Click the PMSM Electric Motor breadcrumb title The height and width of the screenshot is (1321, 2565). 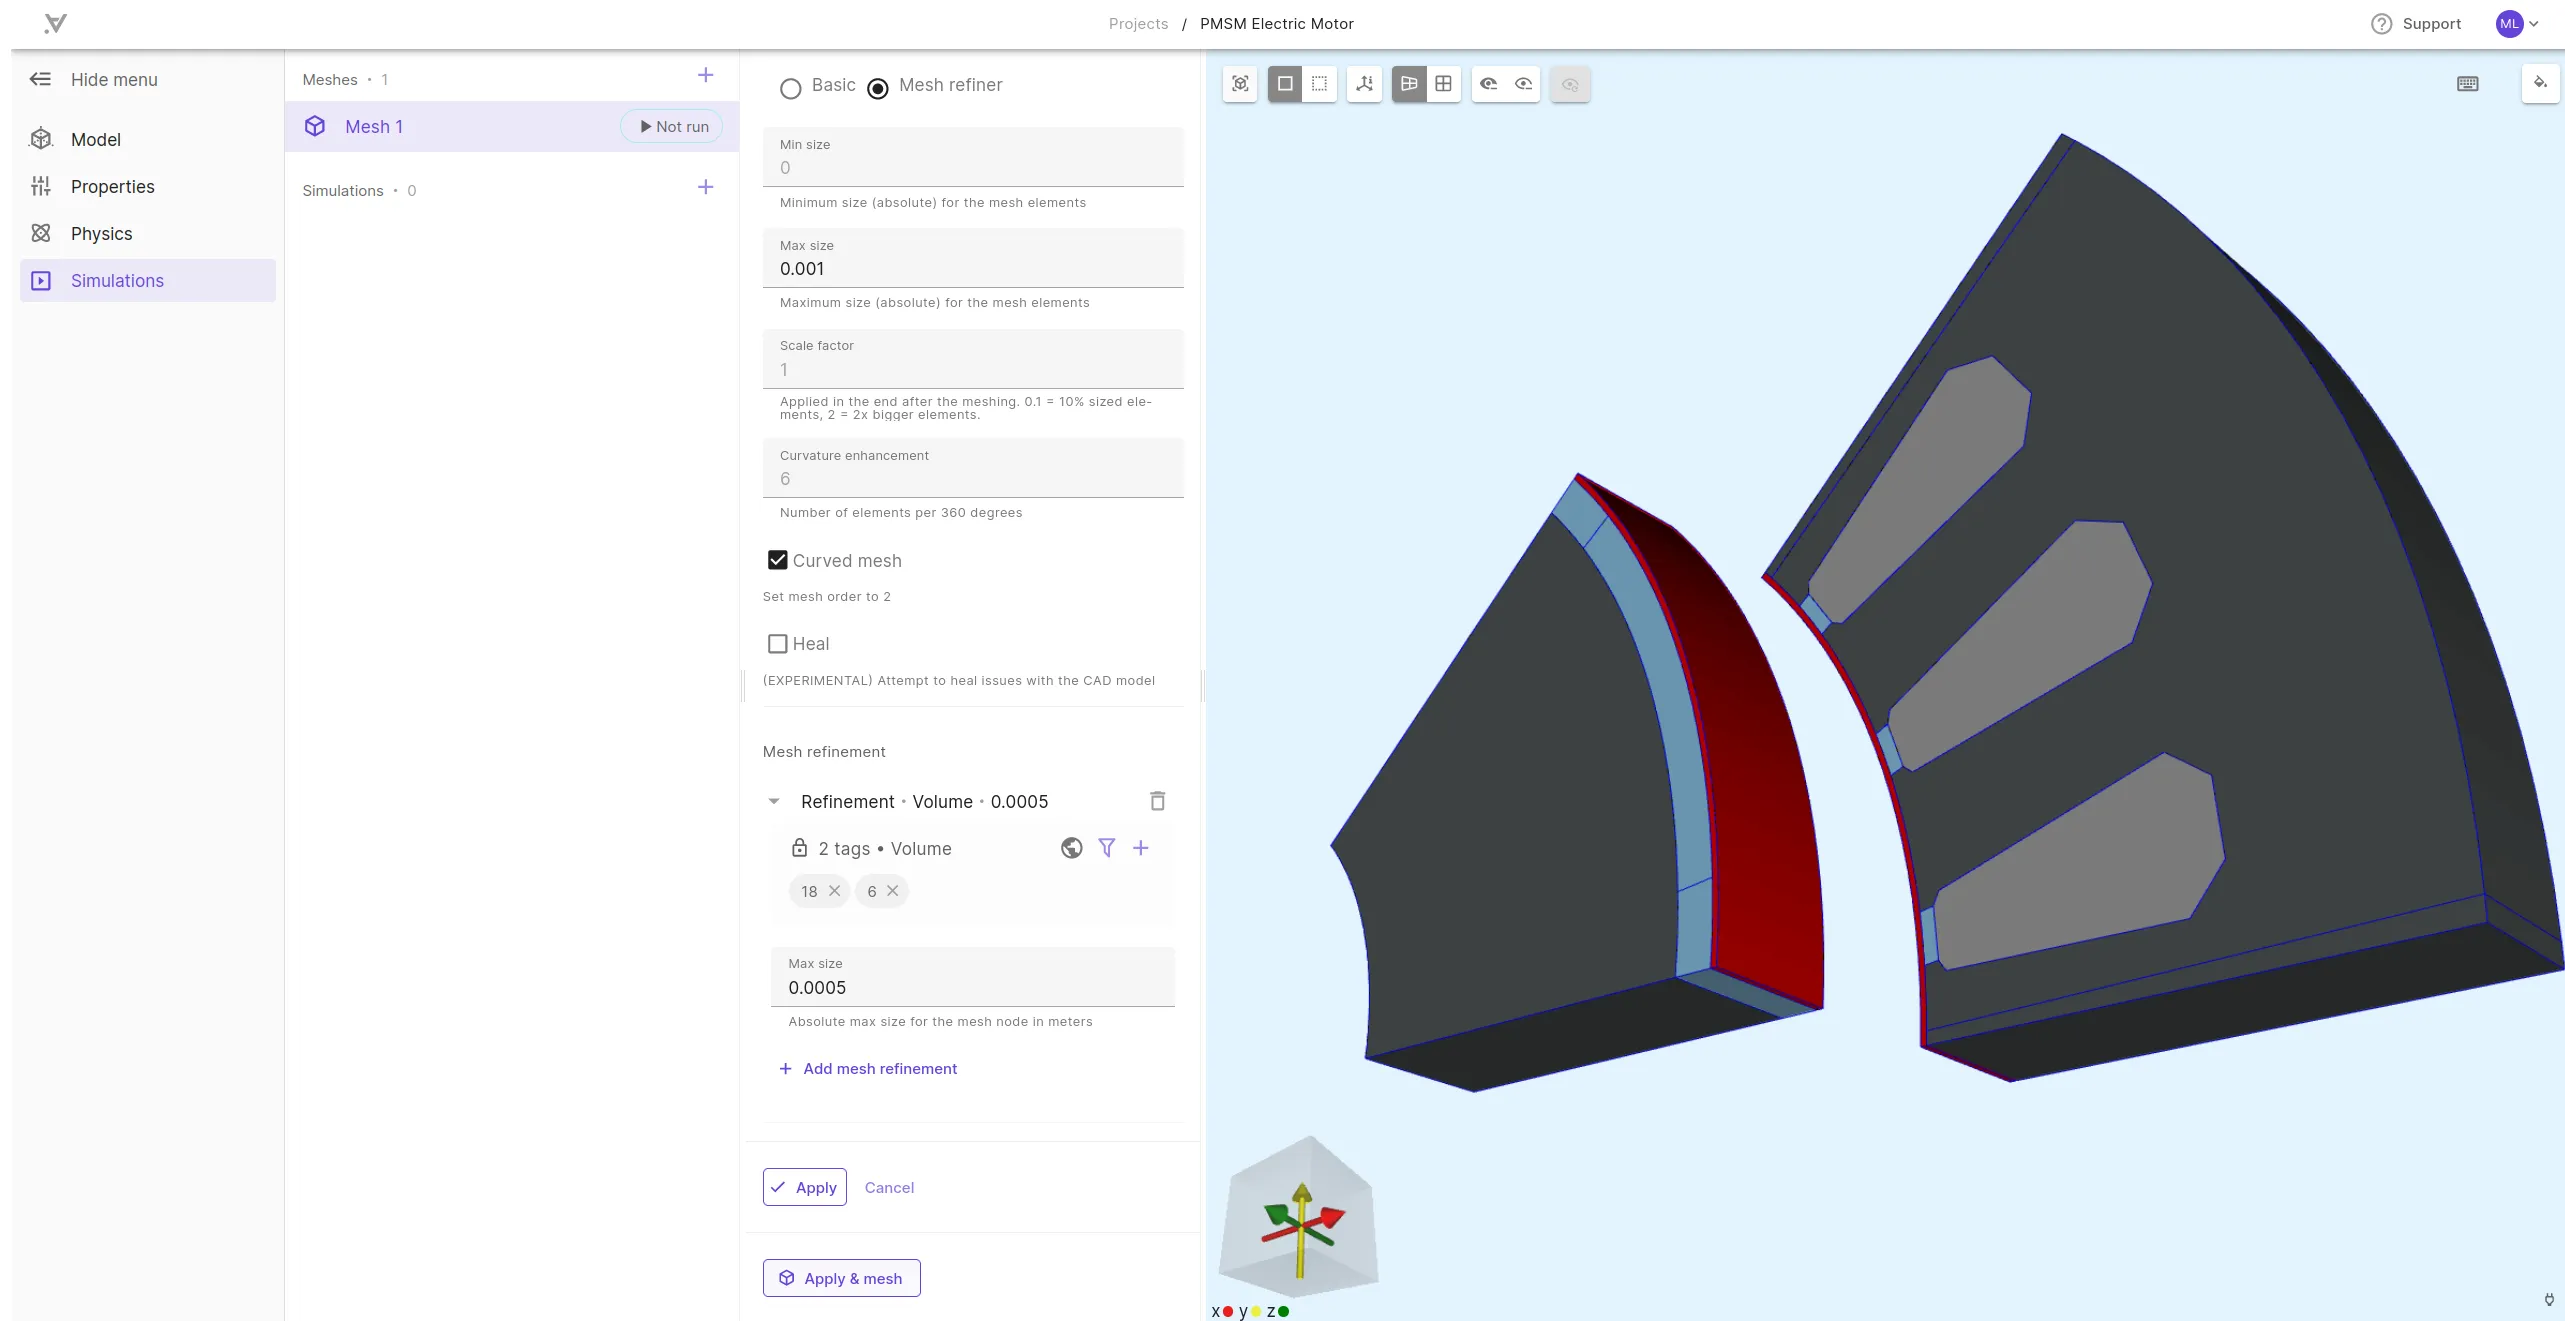point(1276,24)
